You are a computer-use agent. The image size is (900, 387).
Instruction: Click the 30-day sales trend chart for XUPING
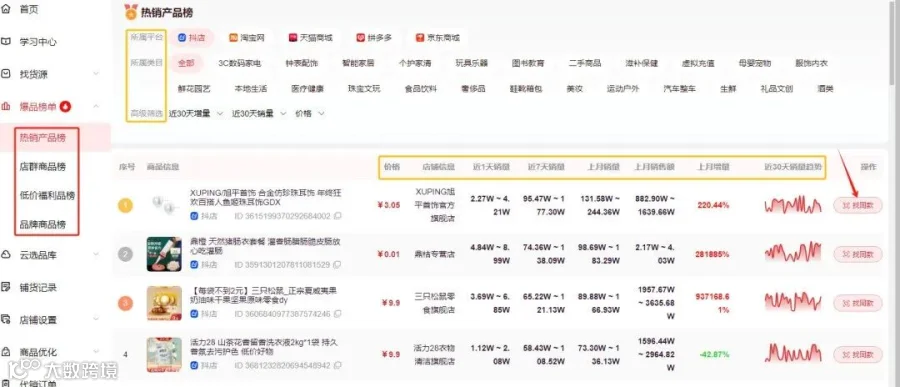click(x=793, y=205)
